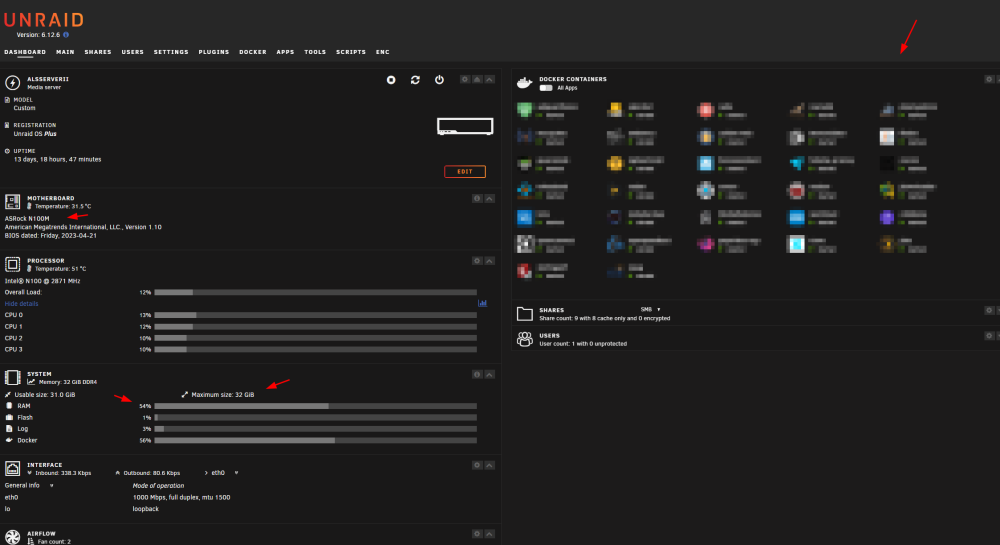This screenshot has width=1000, height=545.
Task: Open the eth0 interface dropdown
Action: pyautogui.click(x=223, y=473)
